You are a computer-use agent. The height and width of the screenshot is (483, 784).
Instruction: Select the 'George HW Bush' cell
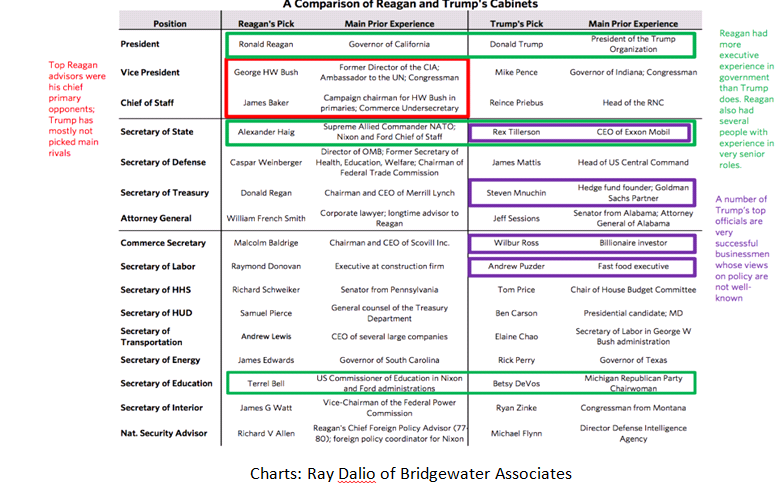(x=266, y=72)
